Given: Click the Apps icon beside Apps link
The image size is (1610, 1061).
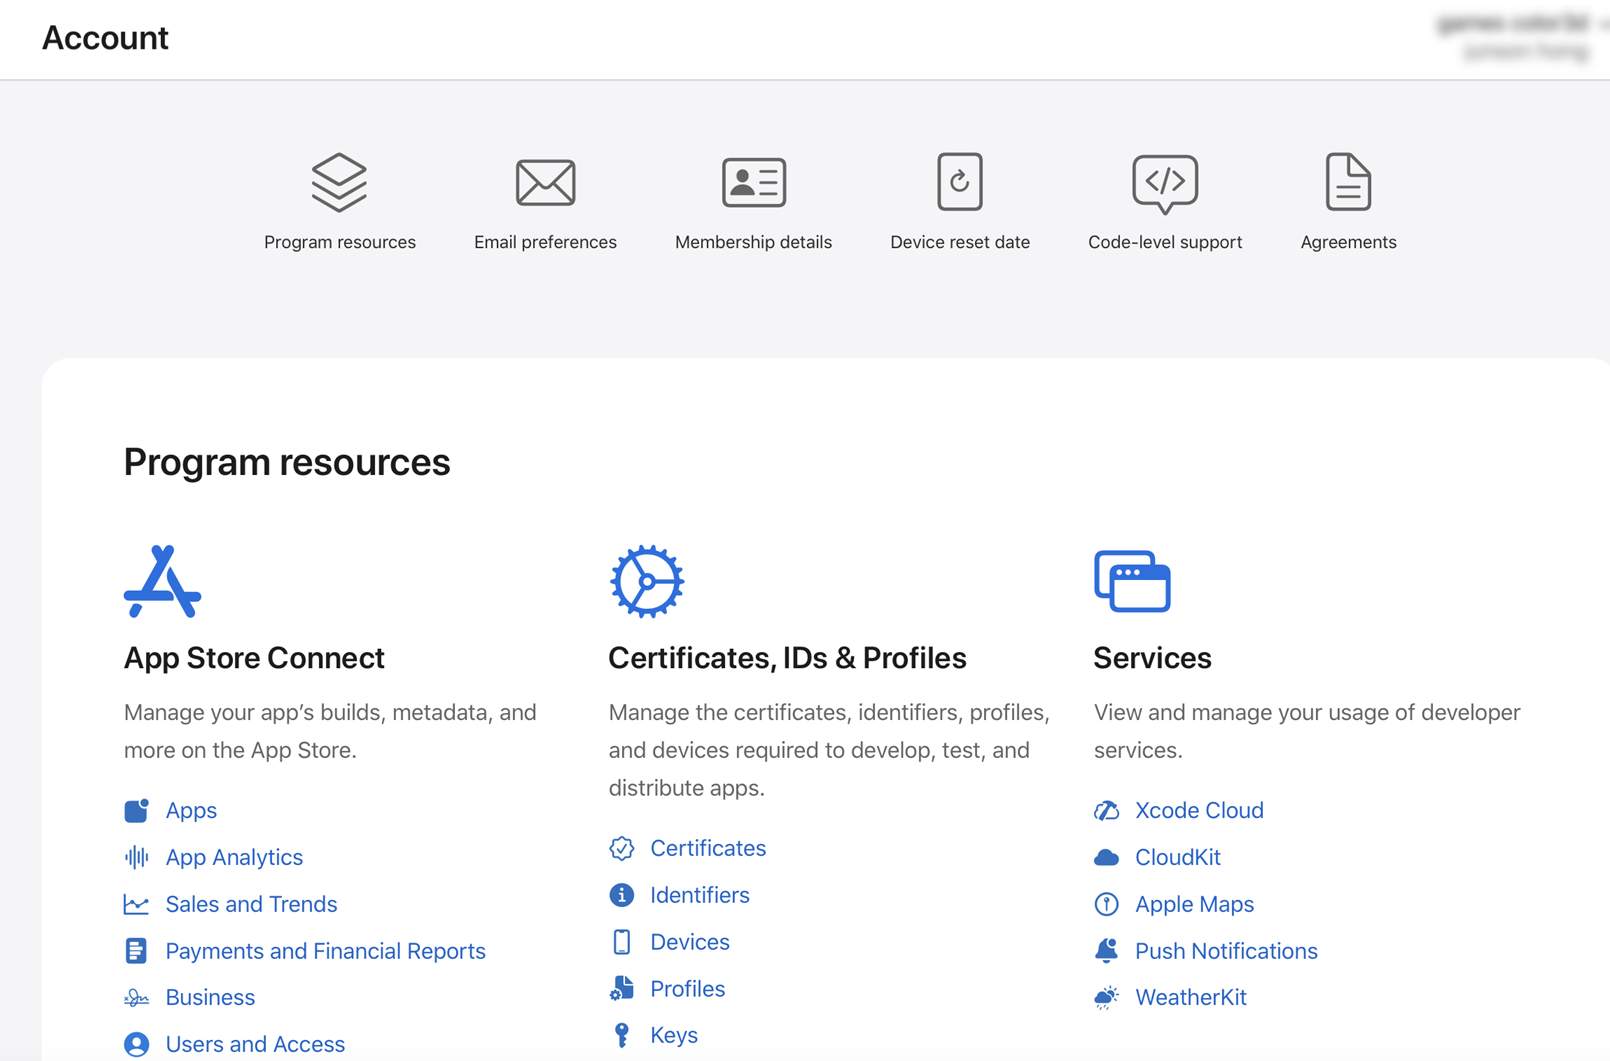Looking at the screenshot, I should pyautogui.click(x=137, y=810).
